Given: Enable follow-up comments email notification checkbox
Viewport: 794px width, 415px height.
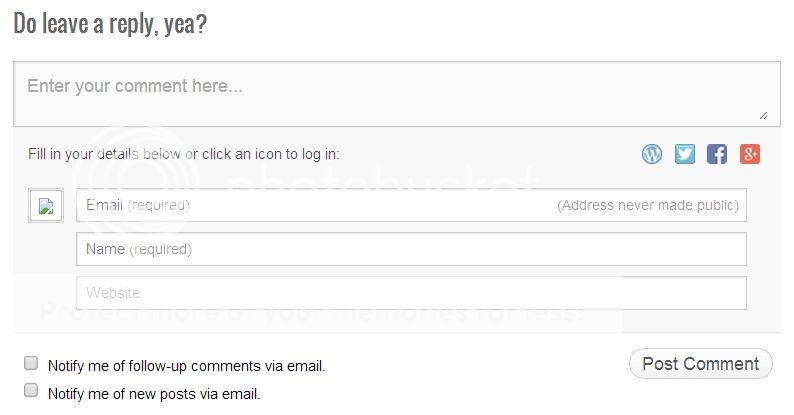Looking at the screenshot, I should 31,364.
